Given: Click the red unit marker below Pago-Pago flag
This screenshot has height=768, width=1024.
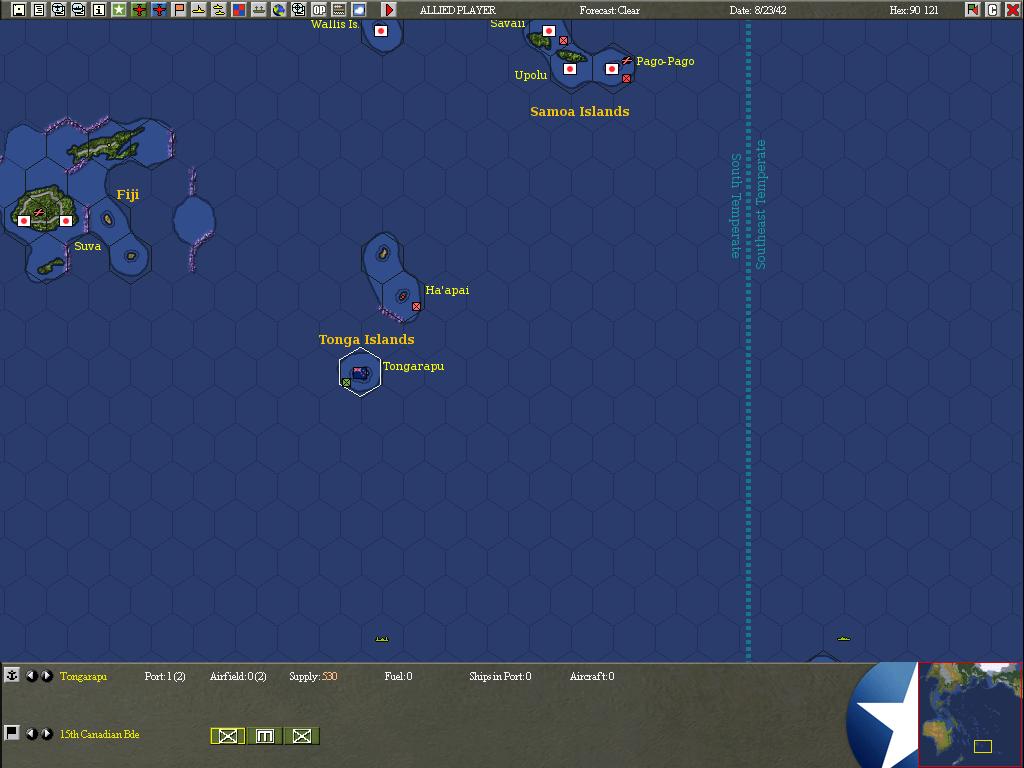Looking at the screenshot, I should [626, 78].
